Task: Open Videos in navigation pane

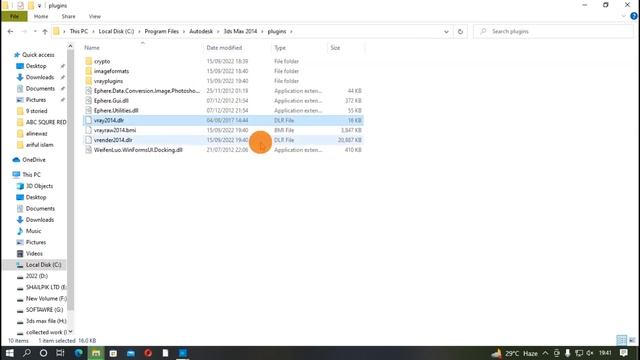Action: click(34, 253)
